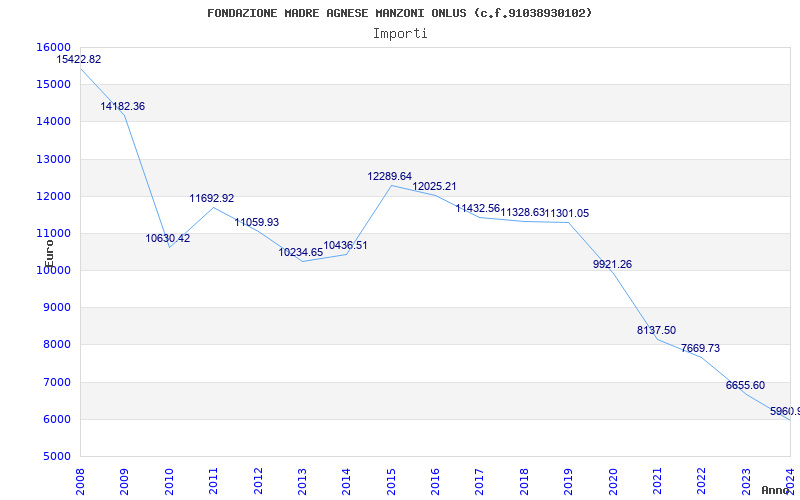This screenshot has height=500, width=800.
Task: Click the x-axis year 2023
Action: pos(746,481)
